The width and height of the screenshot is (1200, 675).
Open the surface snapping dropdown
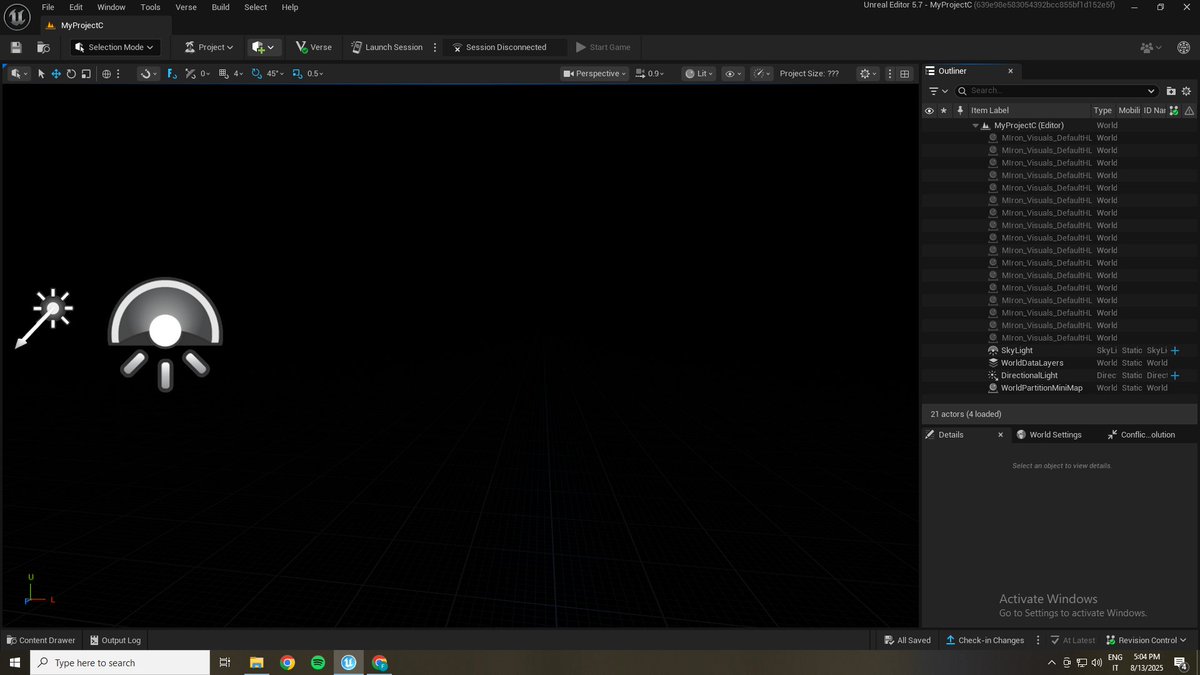pyautogui.click(x=148, y=73)
